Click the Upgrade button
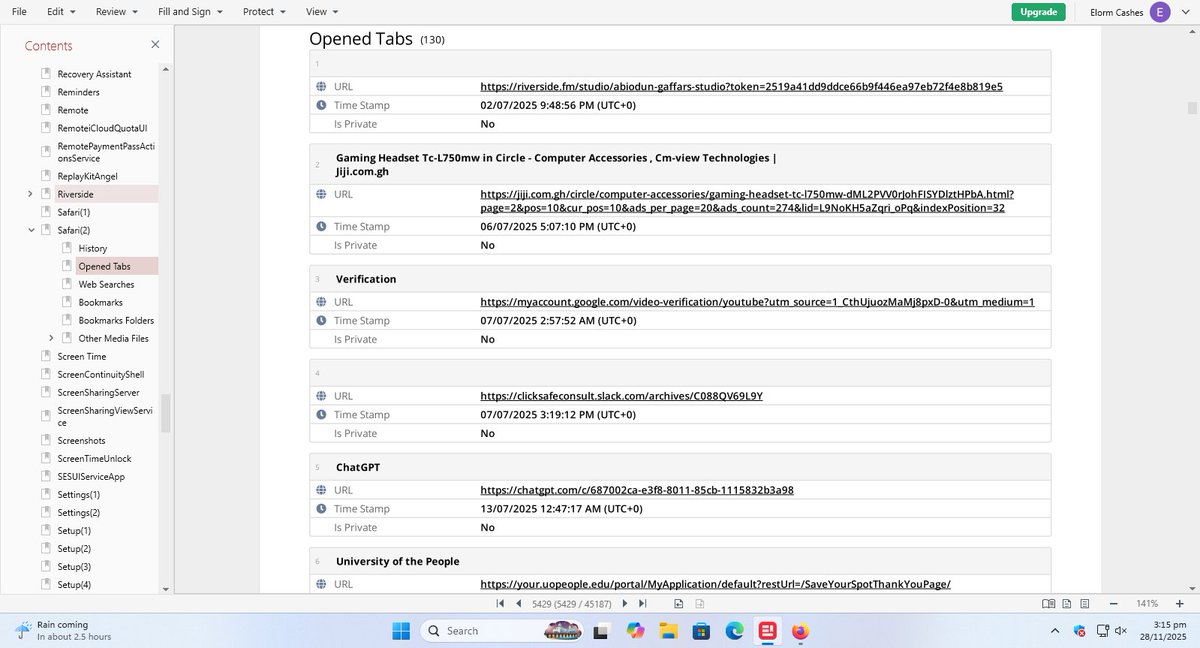This screenshot has height=648, width=1200. [x=1038, y=12]
